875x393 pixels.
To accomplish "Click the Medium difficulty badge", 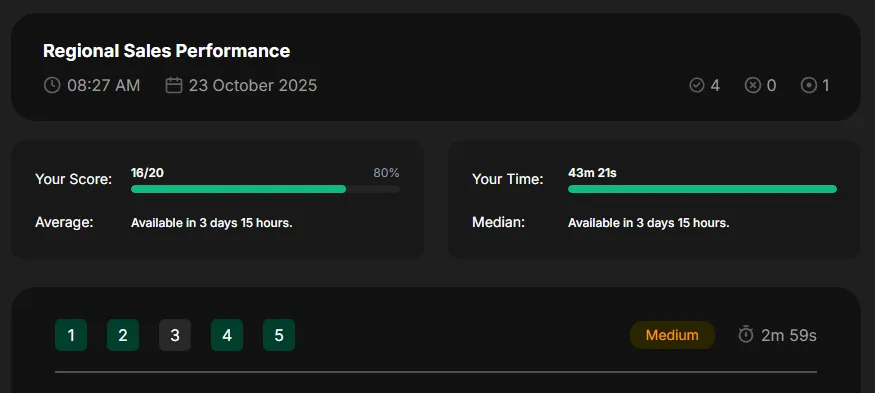I will tap(672, 335).
